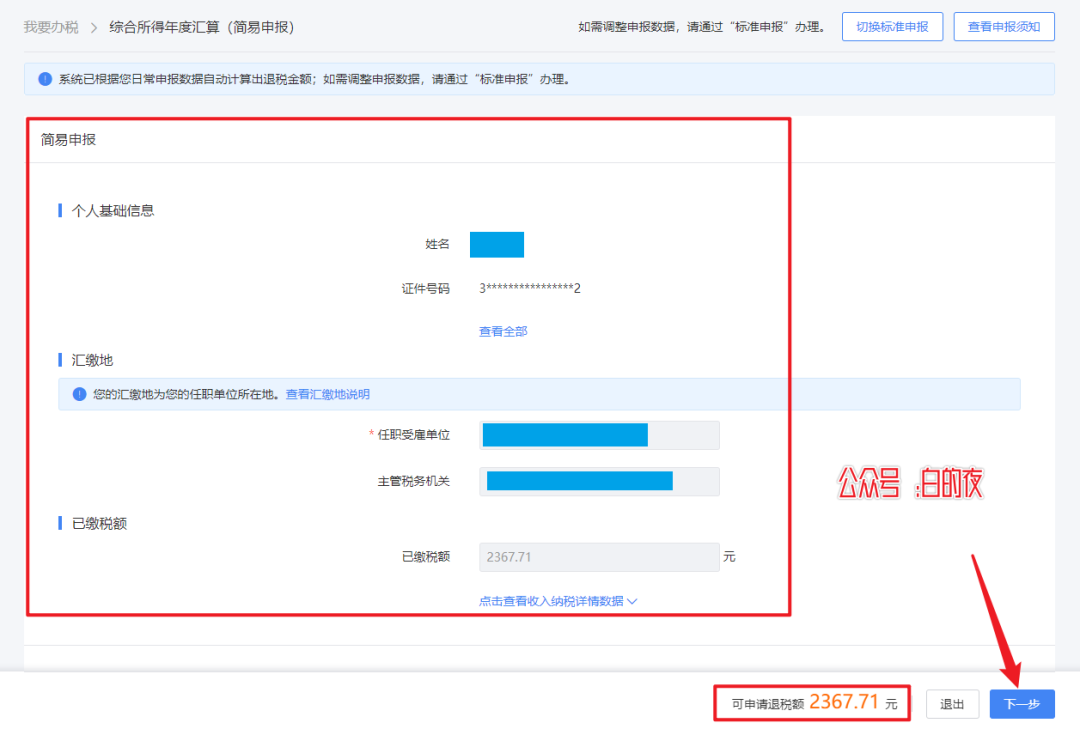Click the redacted 姓名 value

(x=497, y=245)
